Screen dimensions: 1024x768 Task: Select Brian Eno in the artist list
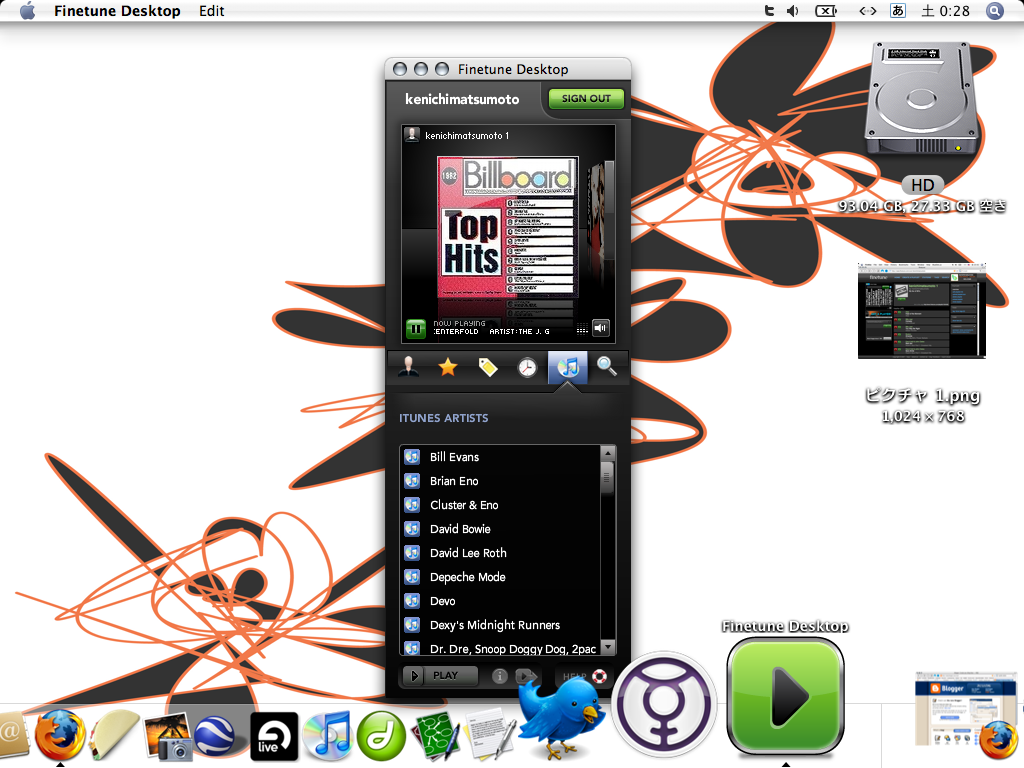pos(500,481)
